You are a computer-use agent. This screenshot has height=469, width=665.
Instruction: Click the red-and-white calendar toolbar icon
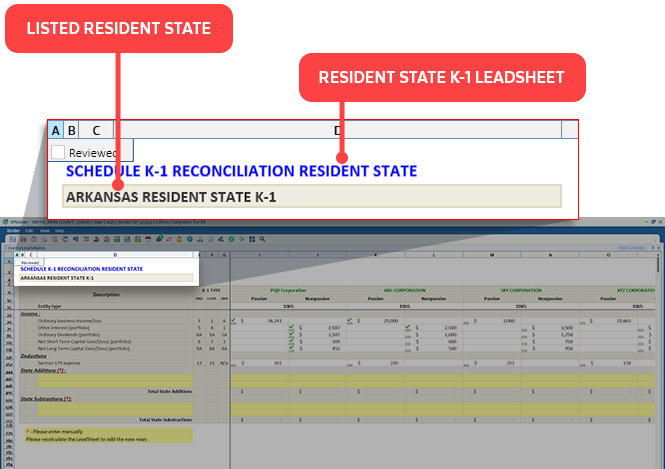(x=148, y=239)
